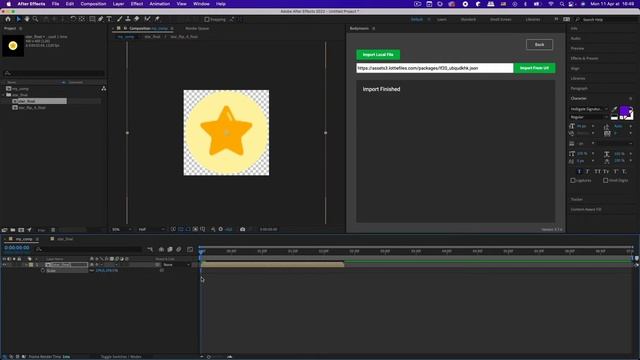This screenshot has height=360, width=640.
Task: Click the shy layers icon in timeline
Action: (x=161, y=249)
